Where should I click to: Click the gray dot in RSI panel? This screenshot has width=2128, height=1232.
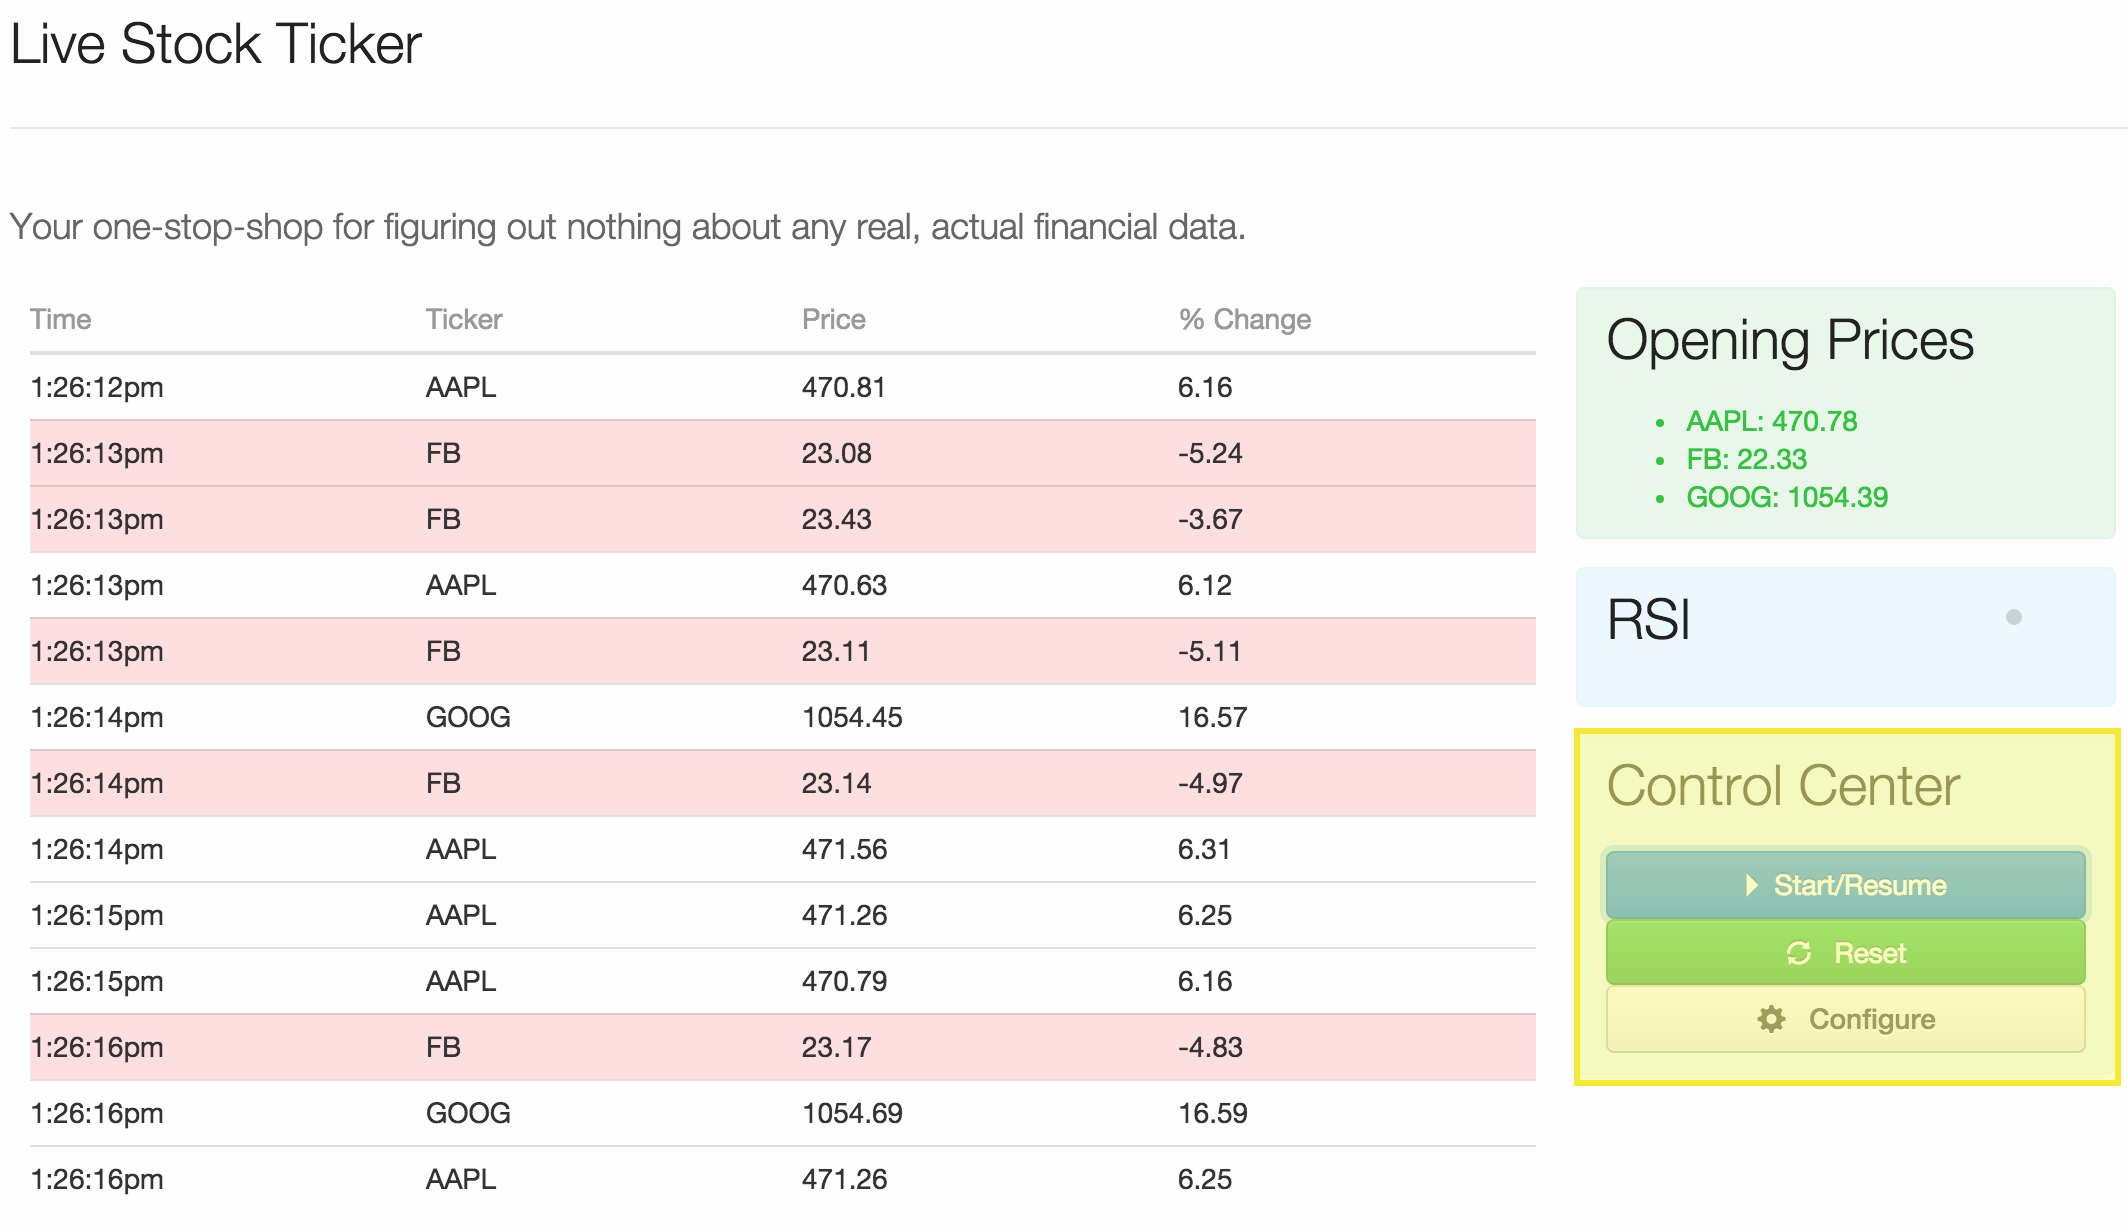(x=2014, y=617)
